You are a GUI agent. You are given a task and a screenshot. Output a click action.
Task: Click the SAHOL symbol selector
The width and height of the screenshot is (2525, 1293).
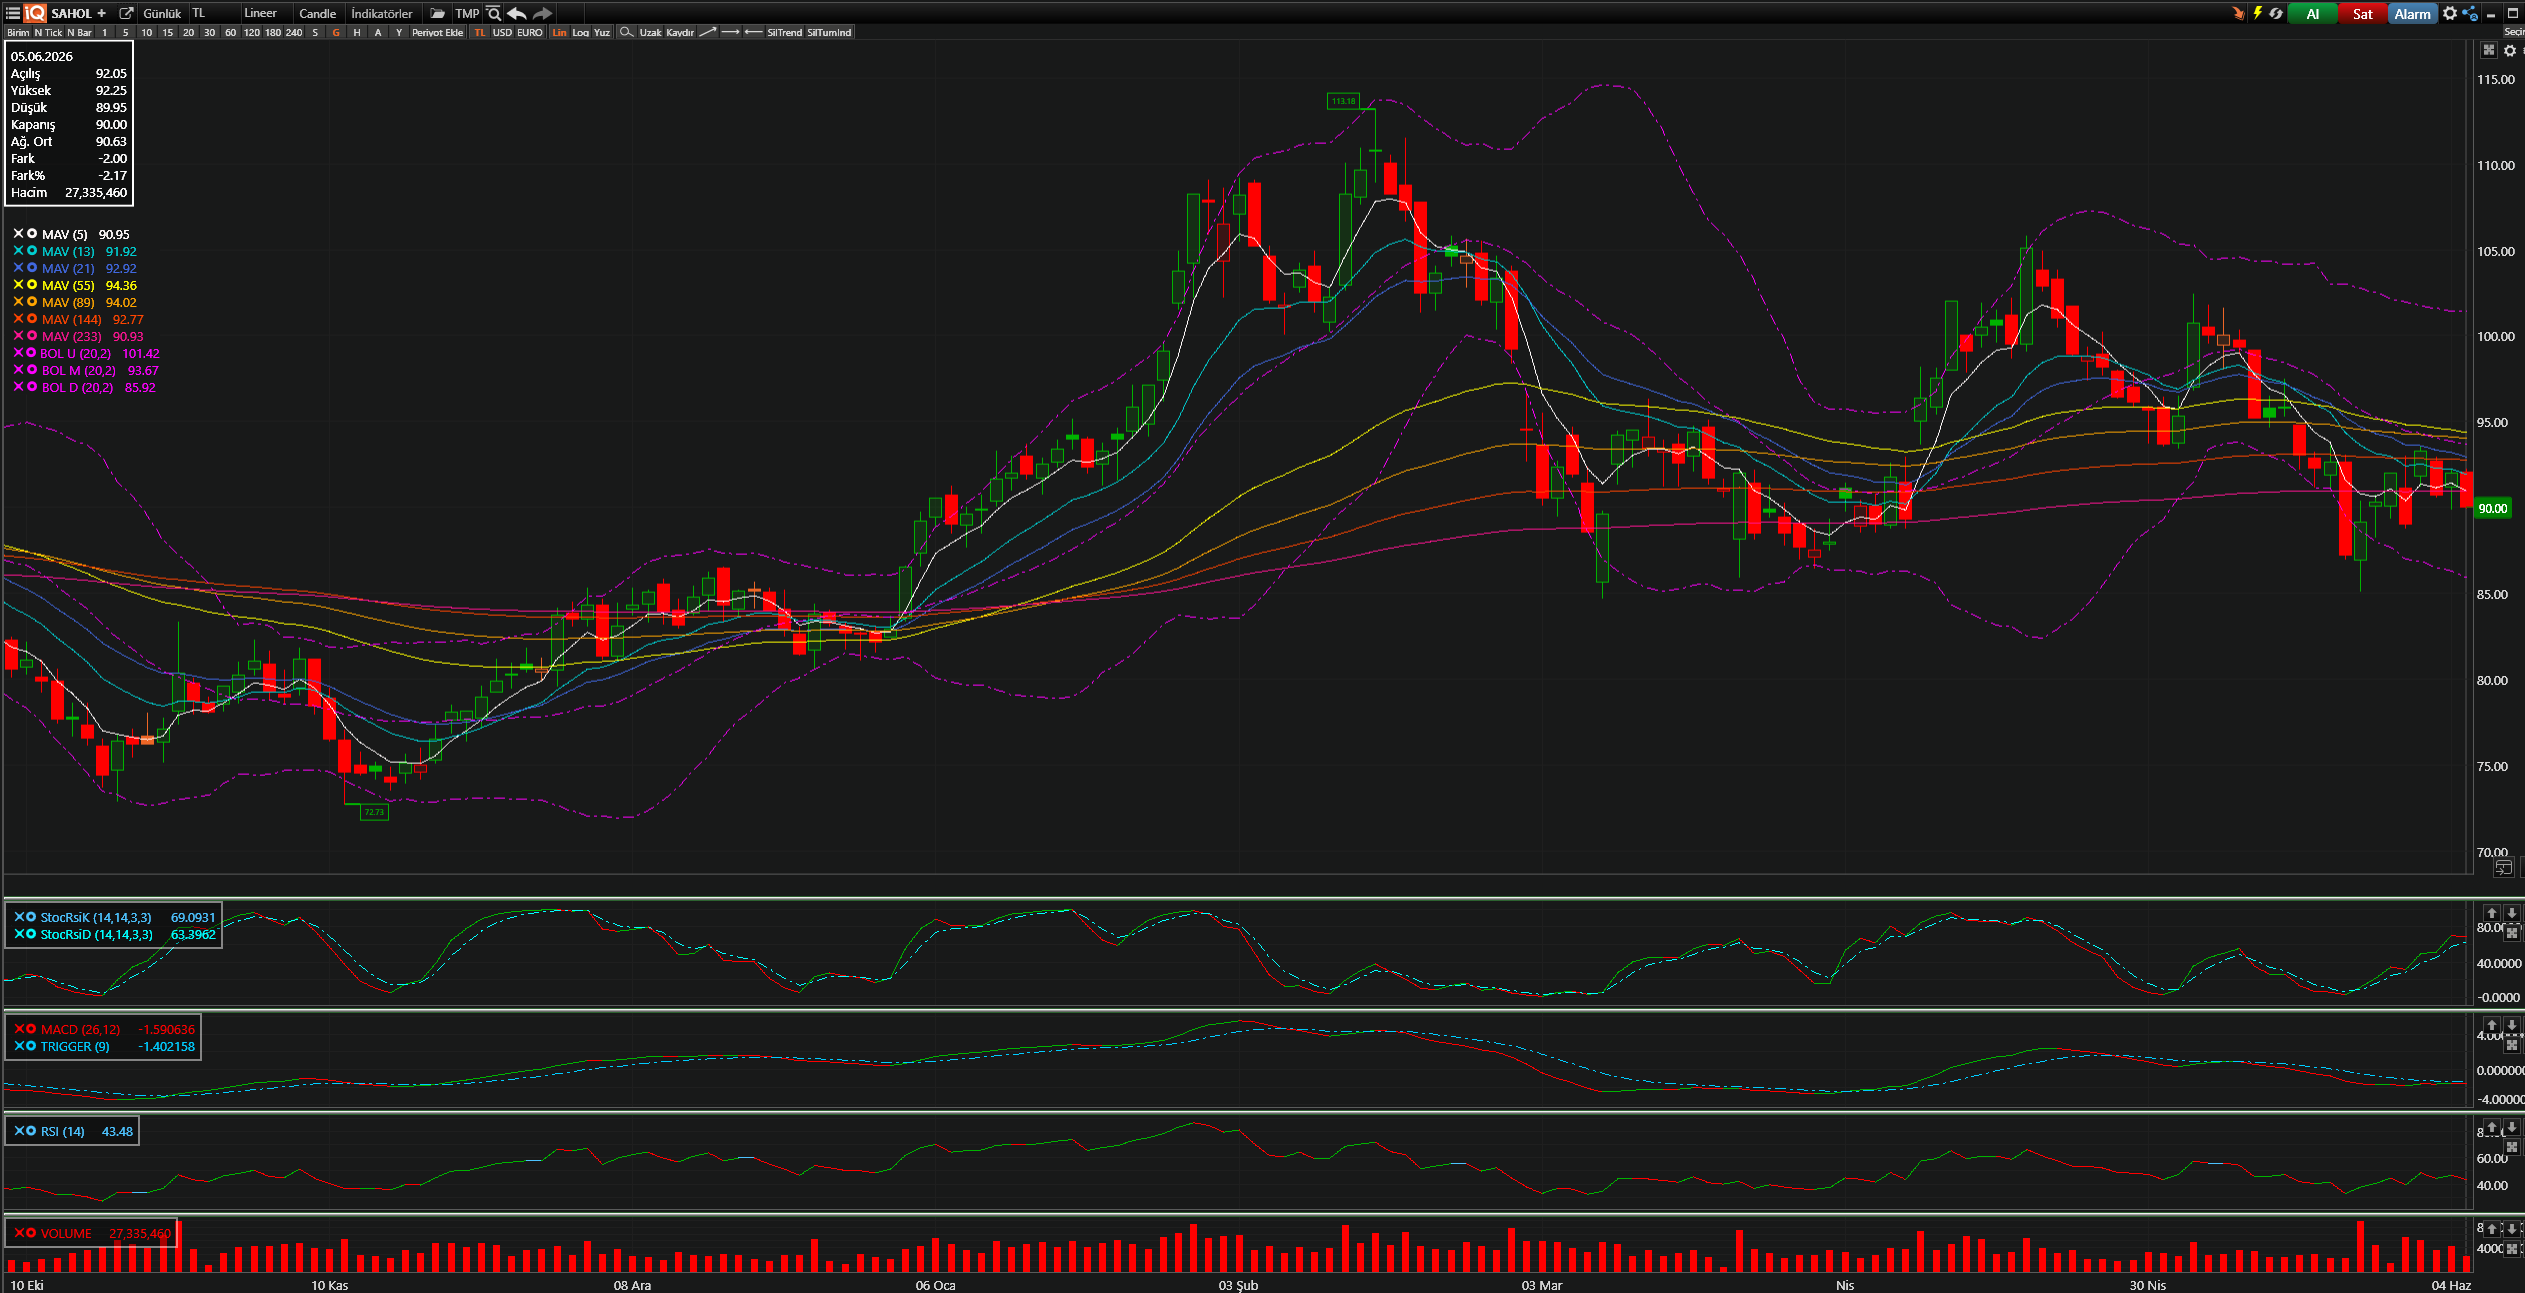click(71, 13)
